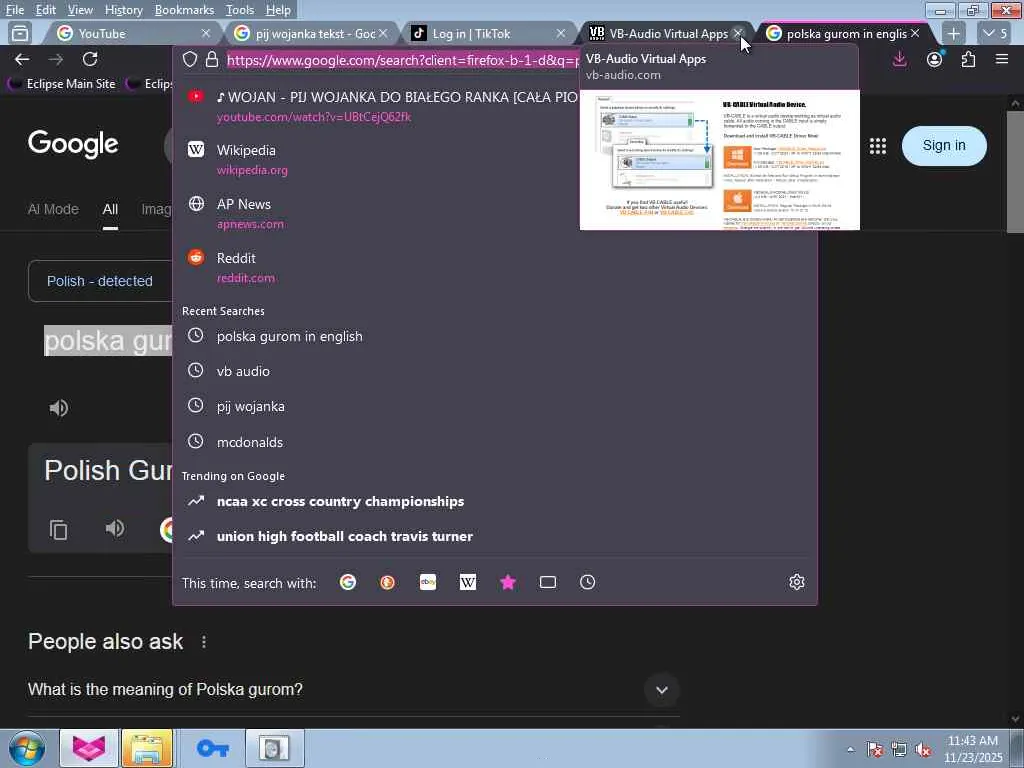Expand 'What is the meaning of Polska gurom?'
This screenshot has width=1024, height=768.
[x=662, y=690]
